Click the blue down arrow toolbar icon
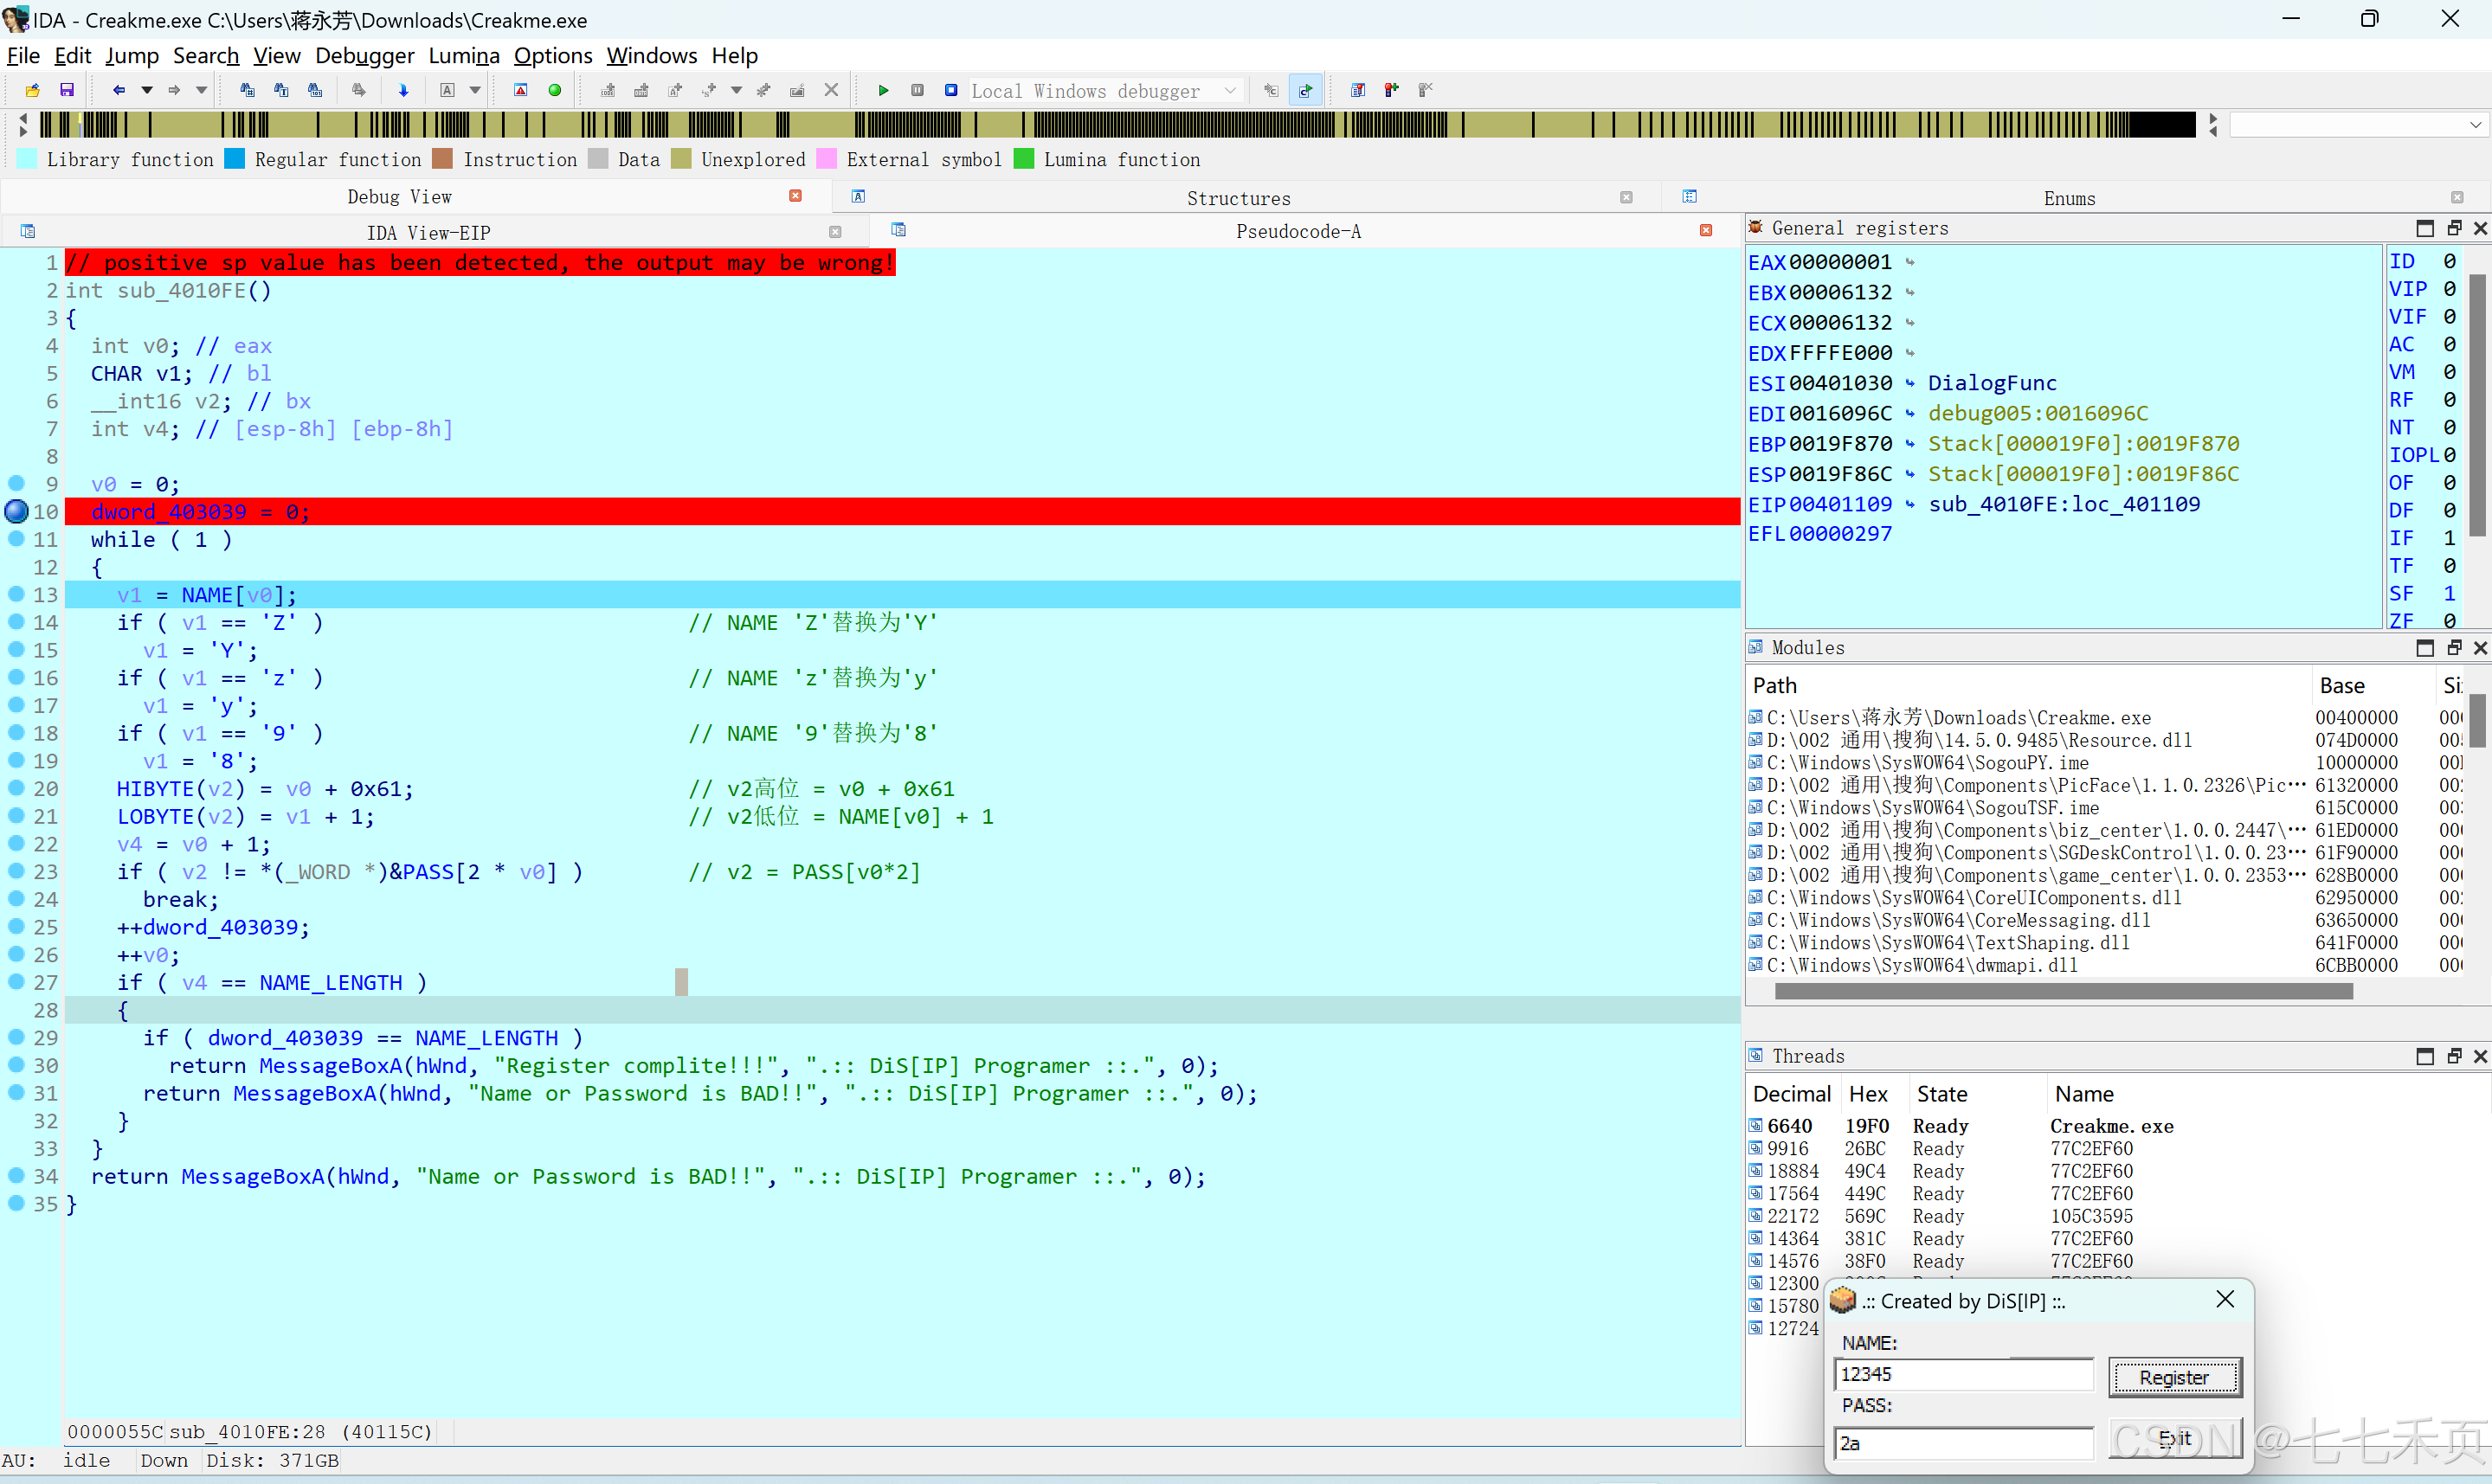The height and width of the screenshot is (1484, 2492). (403, 90)
